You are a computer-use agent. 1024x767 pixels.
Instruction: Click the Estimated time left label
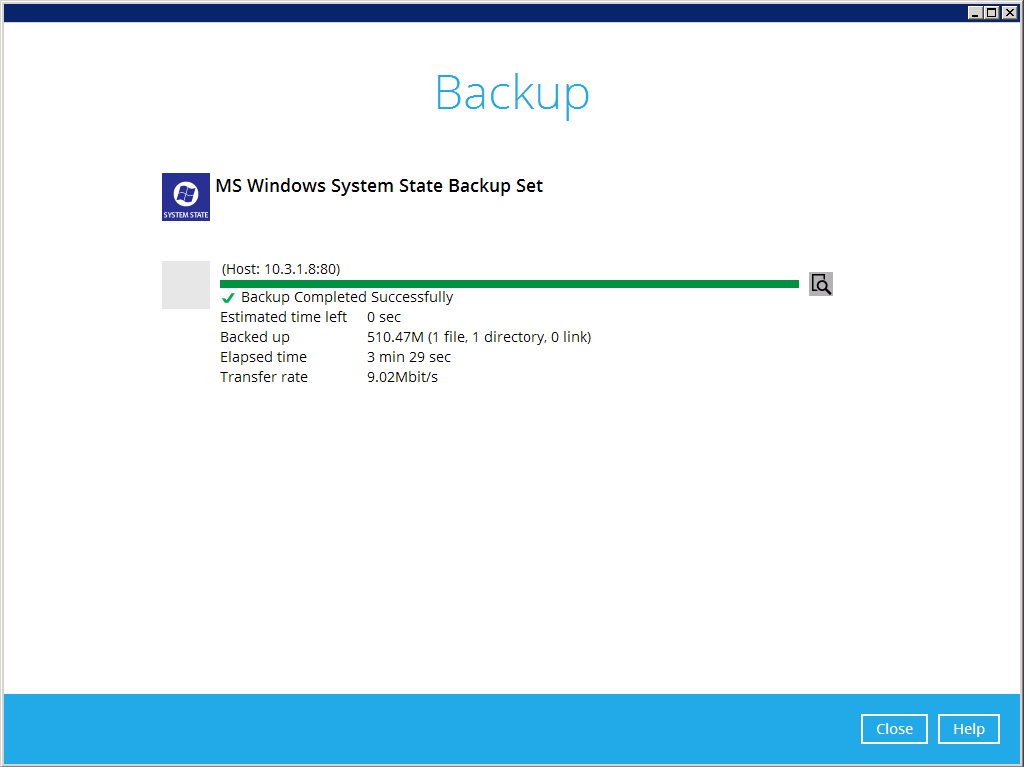pos(283,317)
